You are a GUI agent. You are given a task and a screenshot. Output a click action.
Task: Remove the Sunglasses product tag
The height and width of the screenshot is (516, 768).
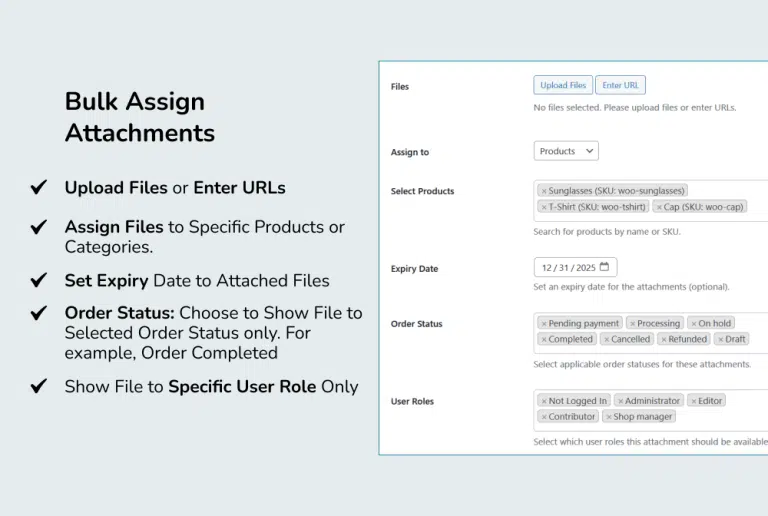tap(544, 191)
